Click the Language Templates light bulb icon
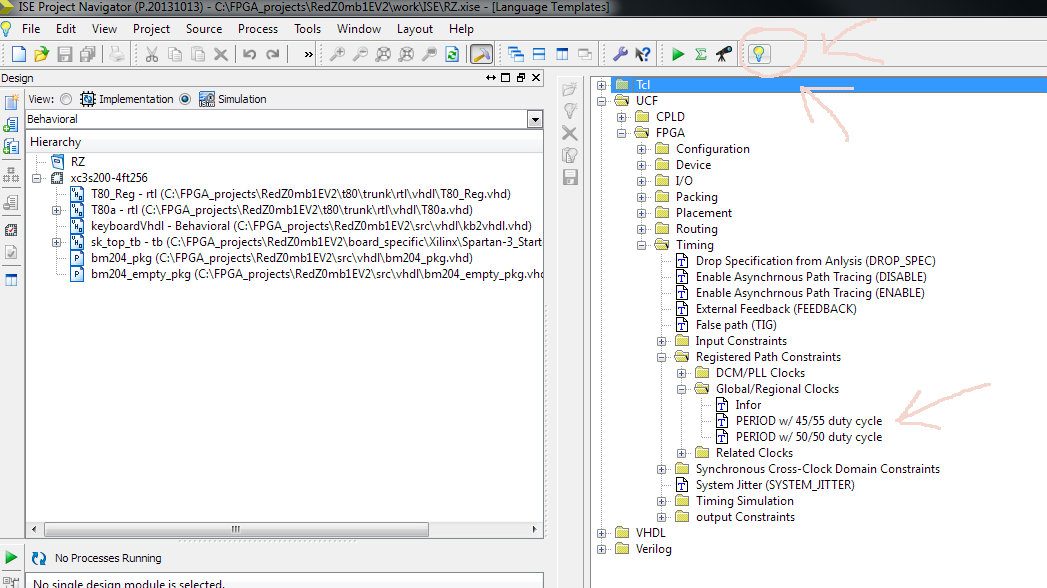Screen dimensions: 1047x588 tap(759, 54)
